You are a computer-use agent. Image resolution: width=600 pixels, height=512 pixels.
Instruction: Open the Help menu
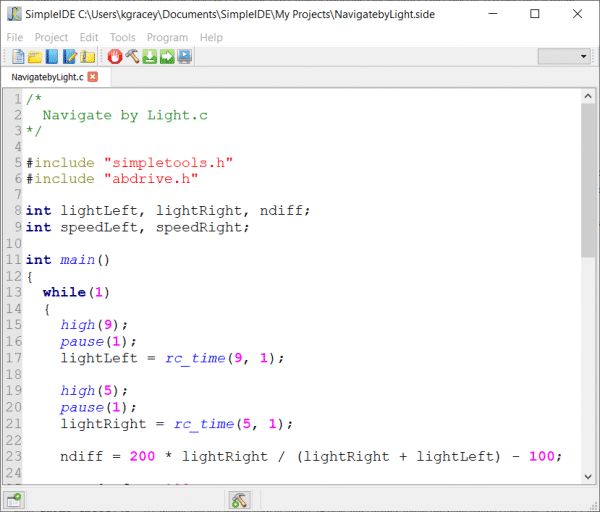(x=211, y=37)
